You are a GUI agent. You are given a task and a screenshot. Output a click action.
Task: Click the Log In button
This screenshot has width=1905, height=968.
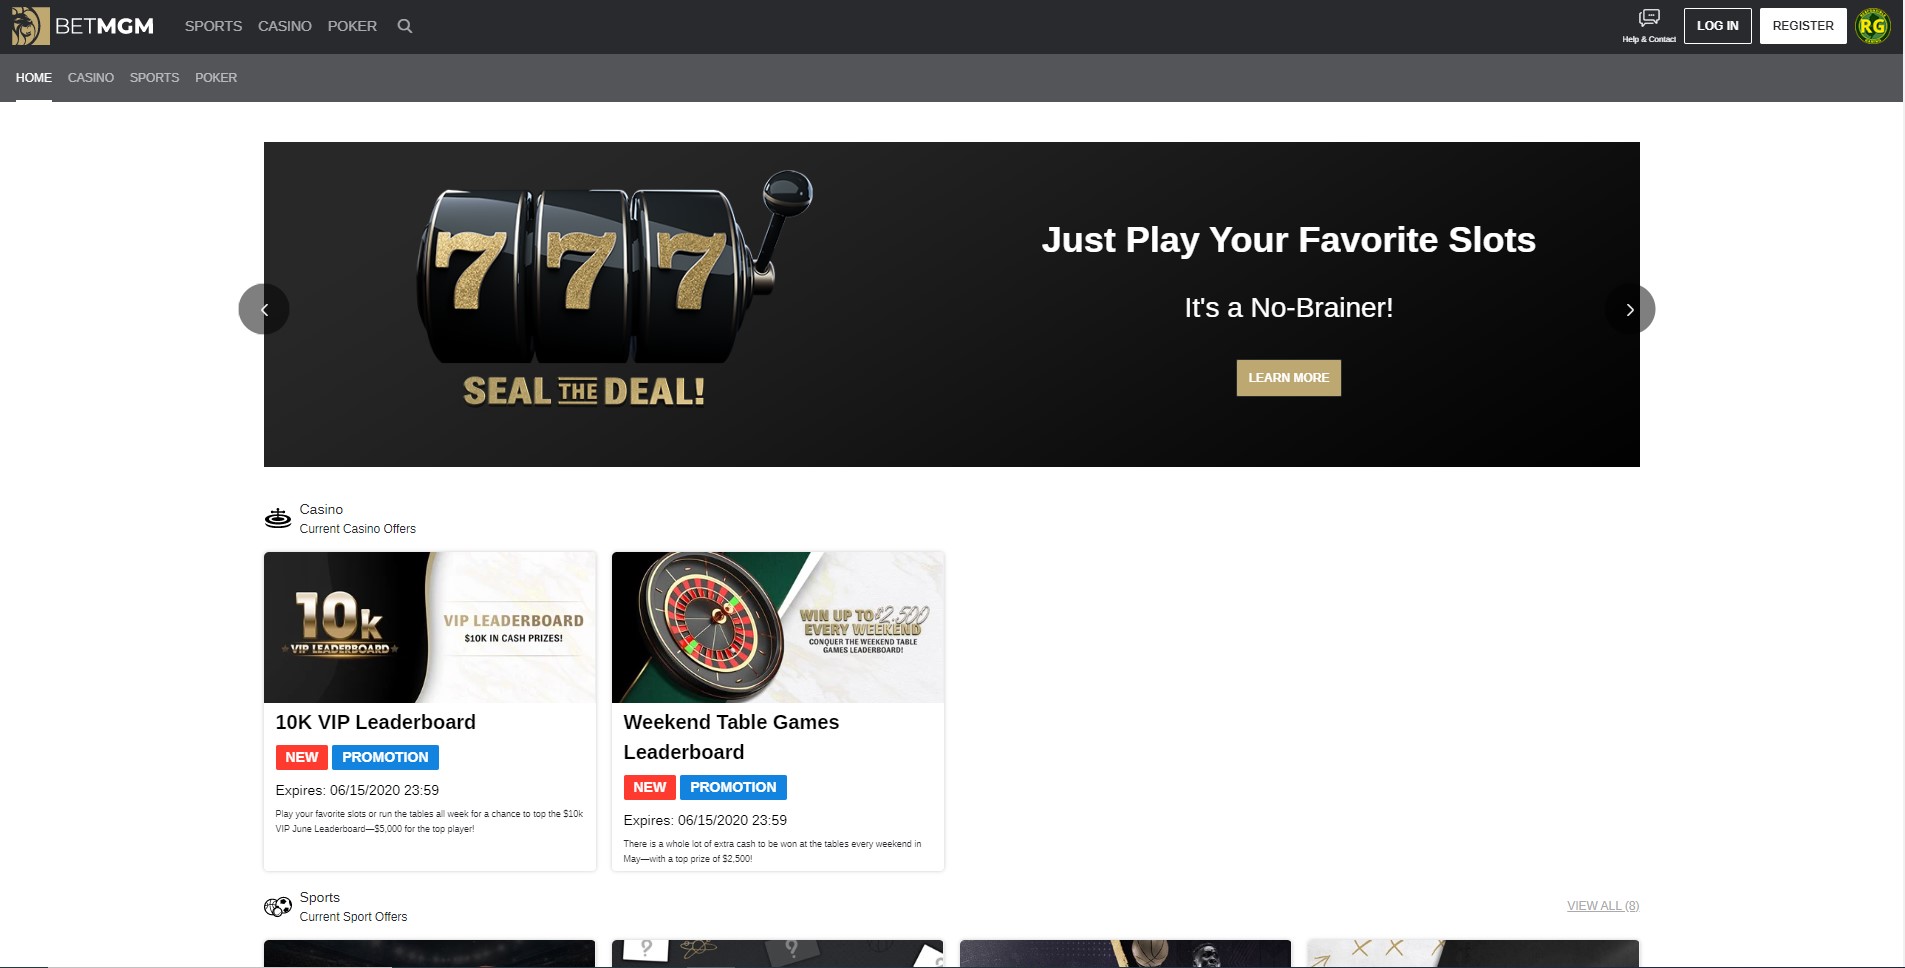1717,26
